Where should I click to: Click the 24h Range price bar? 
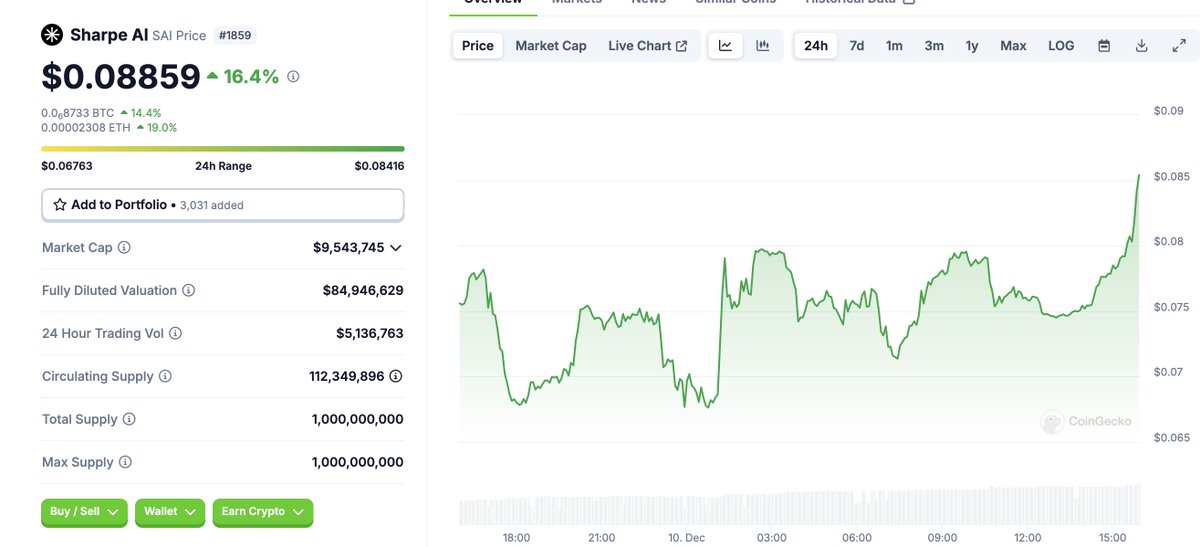click(x=222, y=149)
